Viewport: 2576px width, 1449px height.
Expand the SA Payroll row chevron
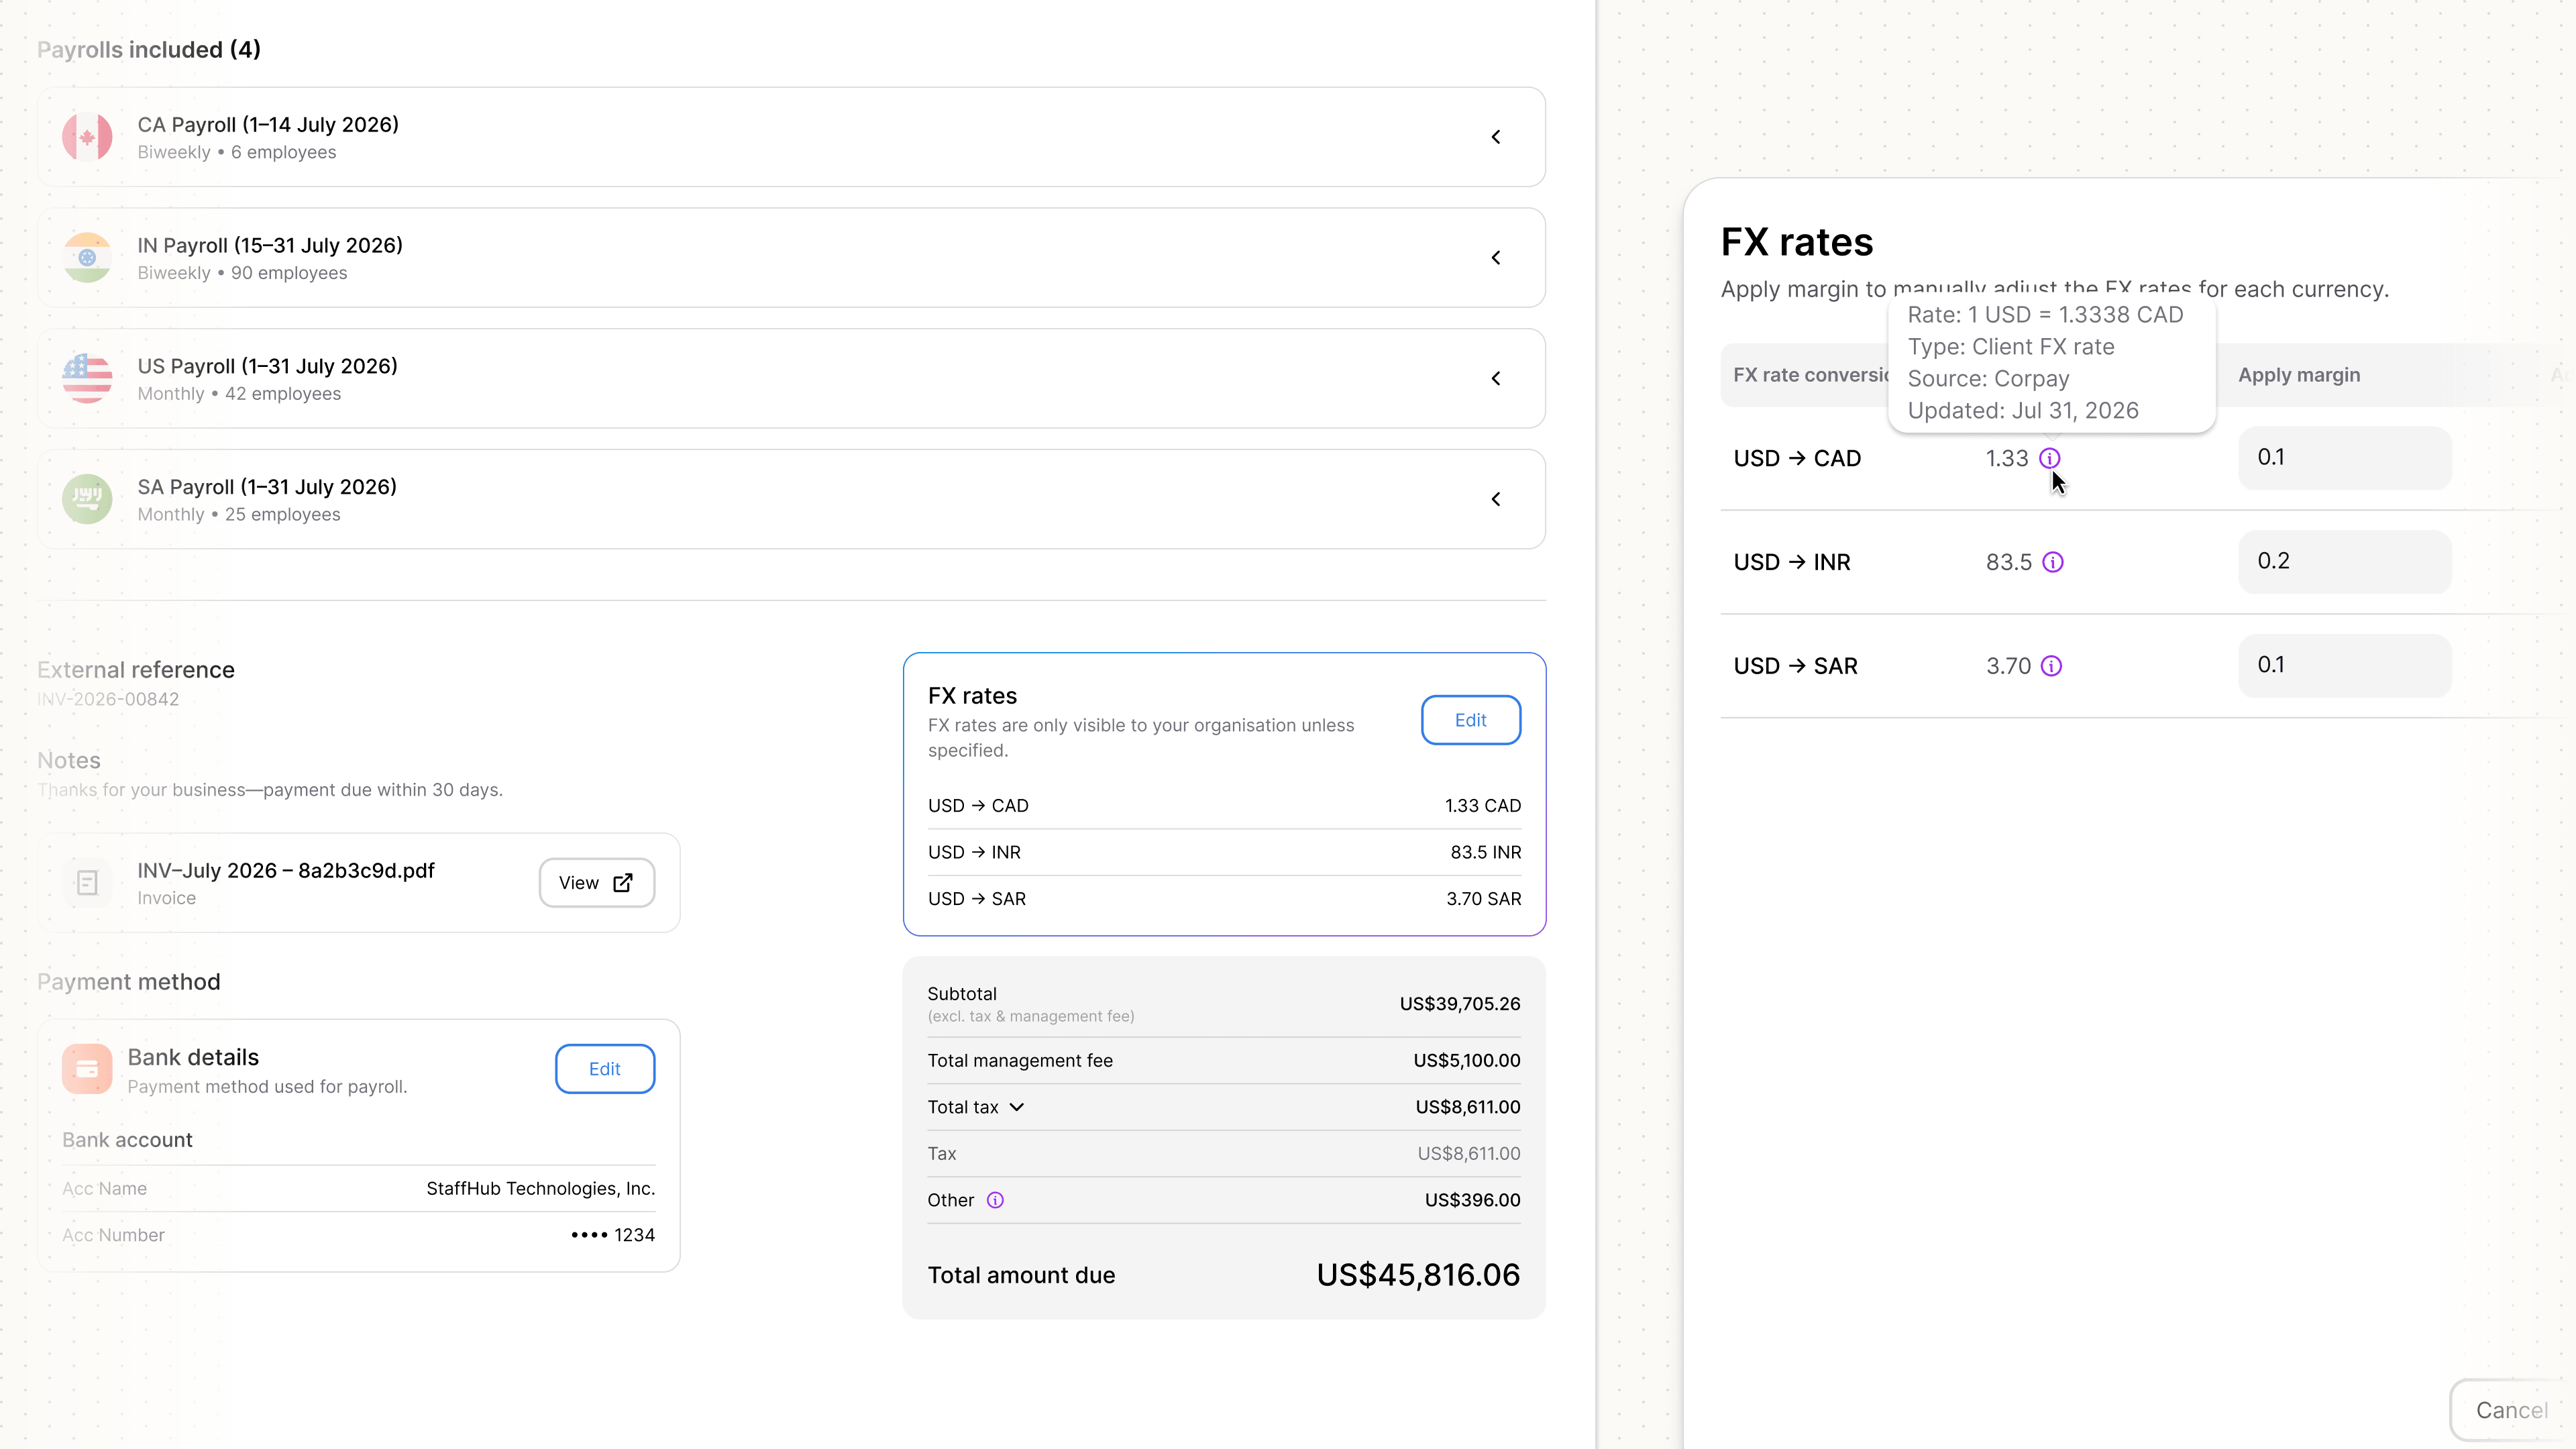pos(1496,499)
